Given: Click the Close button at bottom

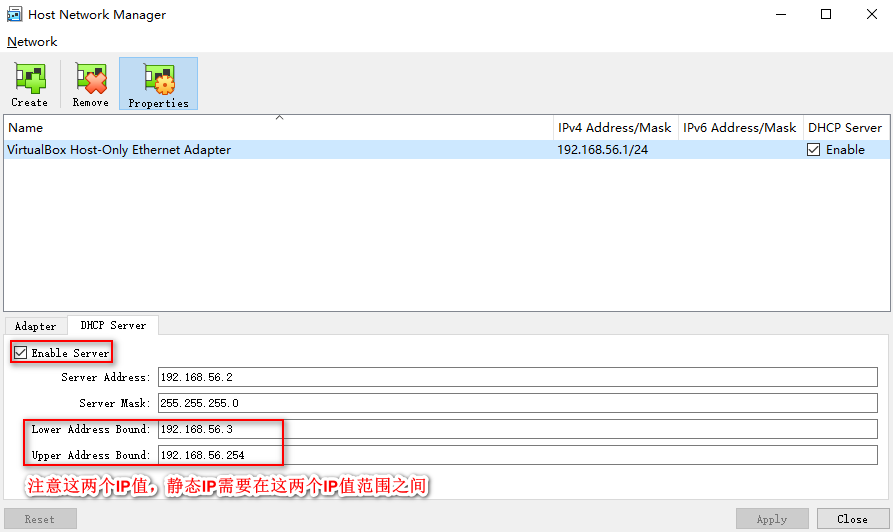Looking at the screenshot, I should (x=853, y=519).
